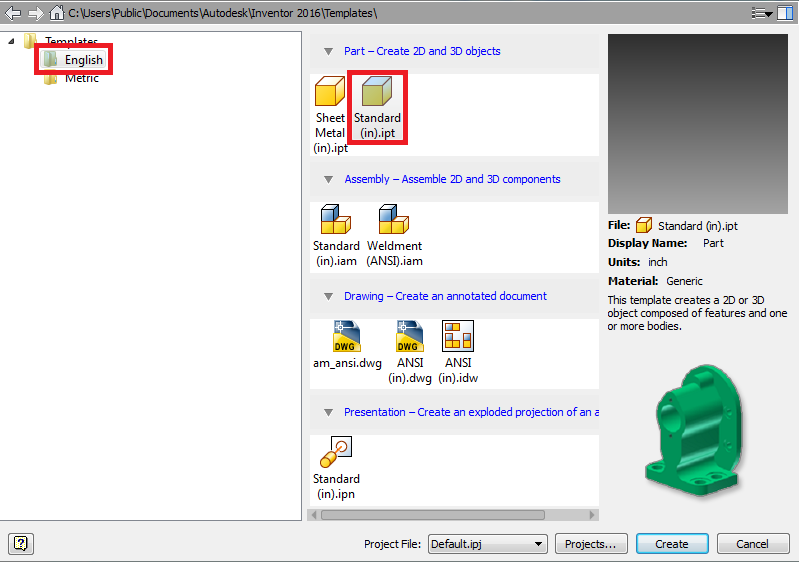Toggle the preview pane icon
Viewport: 799px width, 562px height.
[x=785, y=13]
